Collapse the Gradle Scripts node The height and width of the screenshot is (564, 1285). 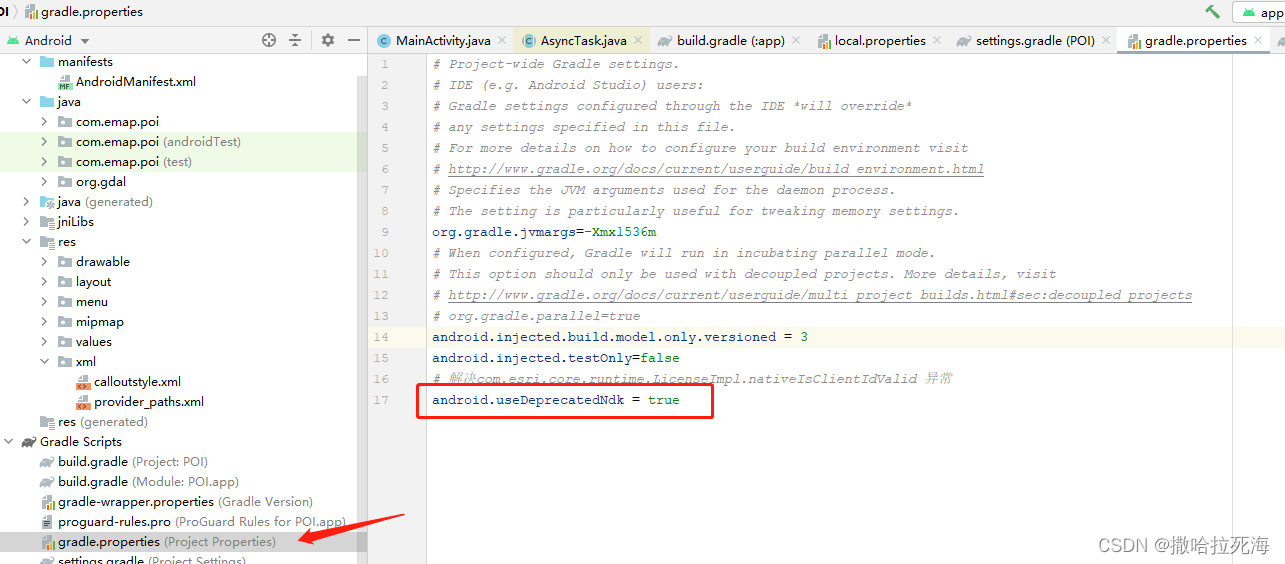[9, 442]
